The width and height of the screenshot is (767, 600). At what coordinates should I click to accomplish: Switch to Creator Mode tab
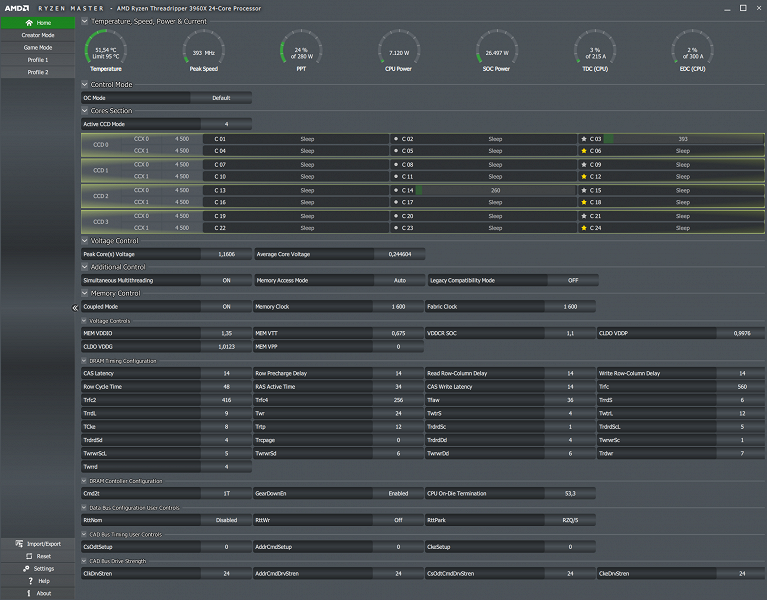point(38,35)
